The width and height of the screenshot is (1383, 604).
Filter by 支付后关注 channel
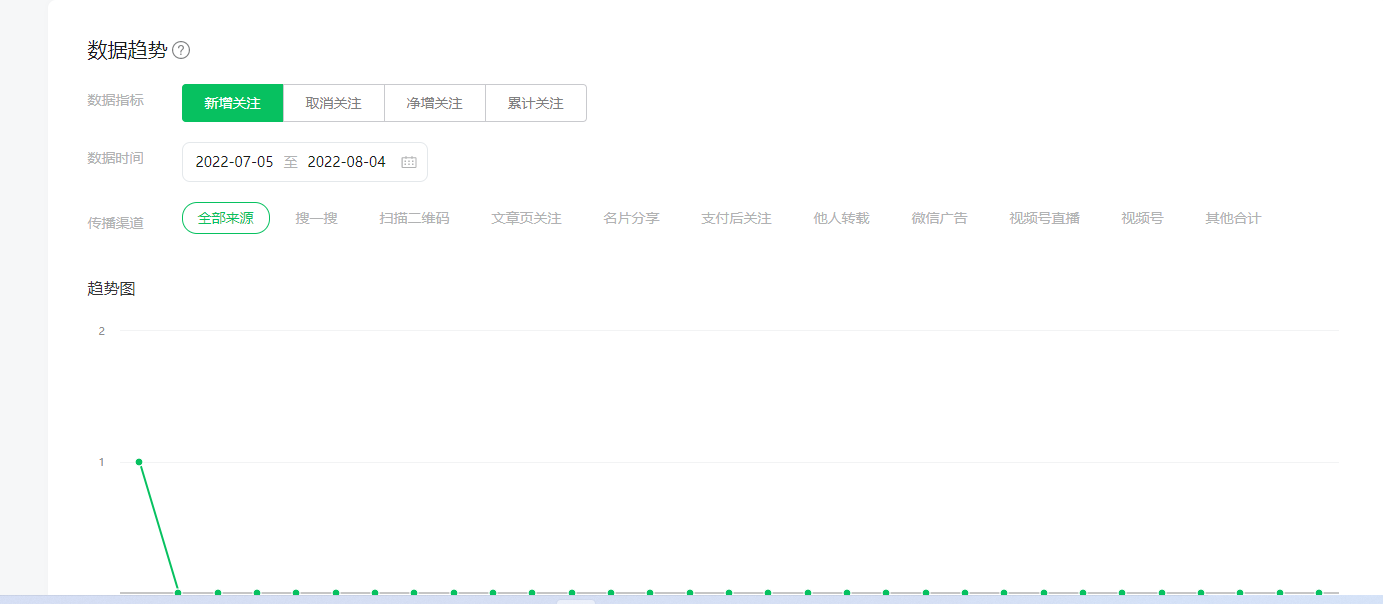pos(737,218)
